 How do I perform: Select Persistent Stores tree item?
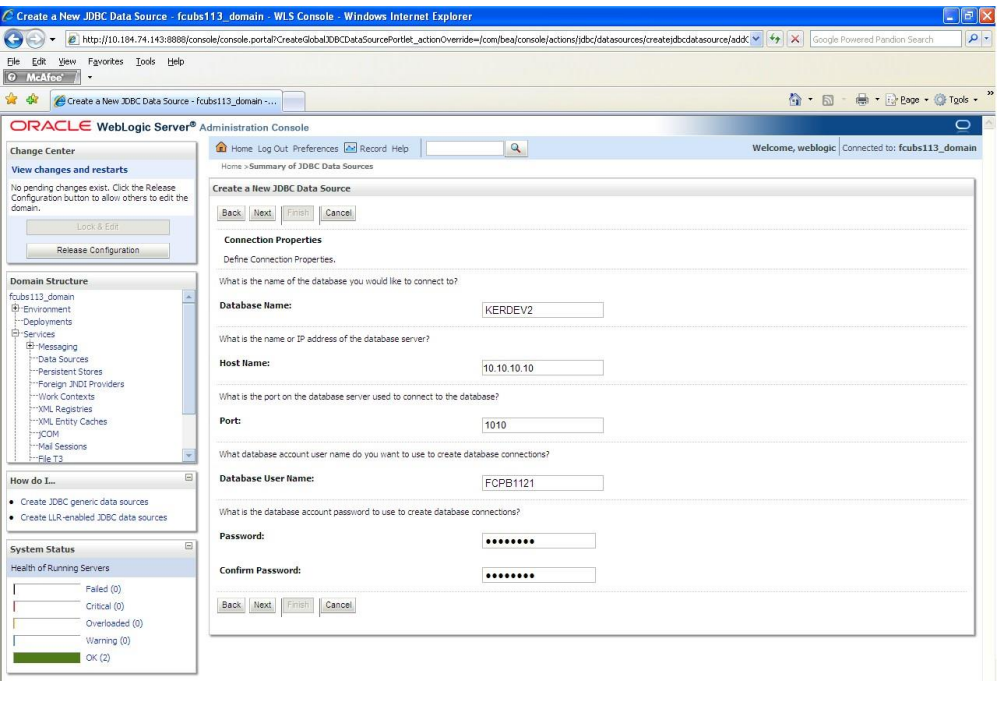pos(70,371)
